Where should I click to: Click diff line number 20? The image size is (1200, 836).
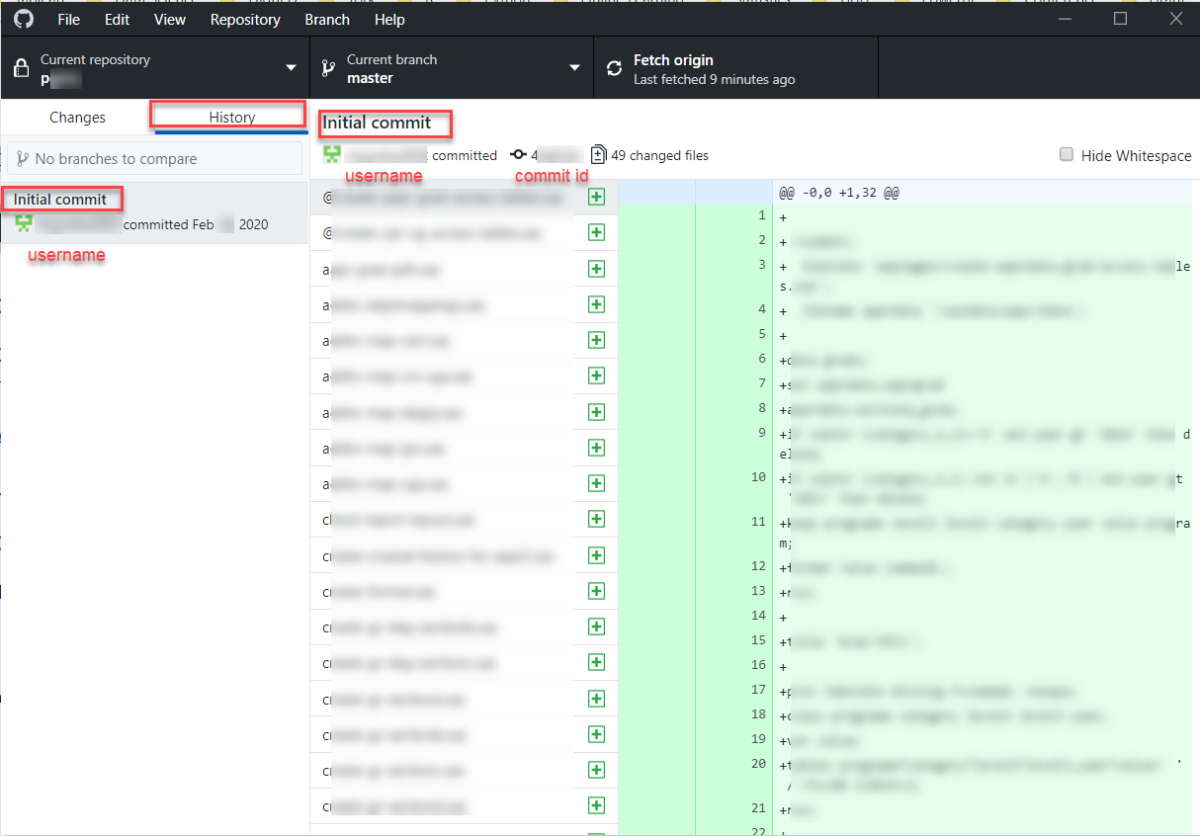point(757,764)
